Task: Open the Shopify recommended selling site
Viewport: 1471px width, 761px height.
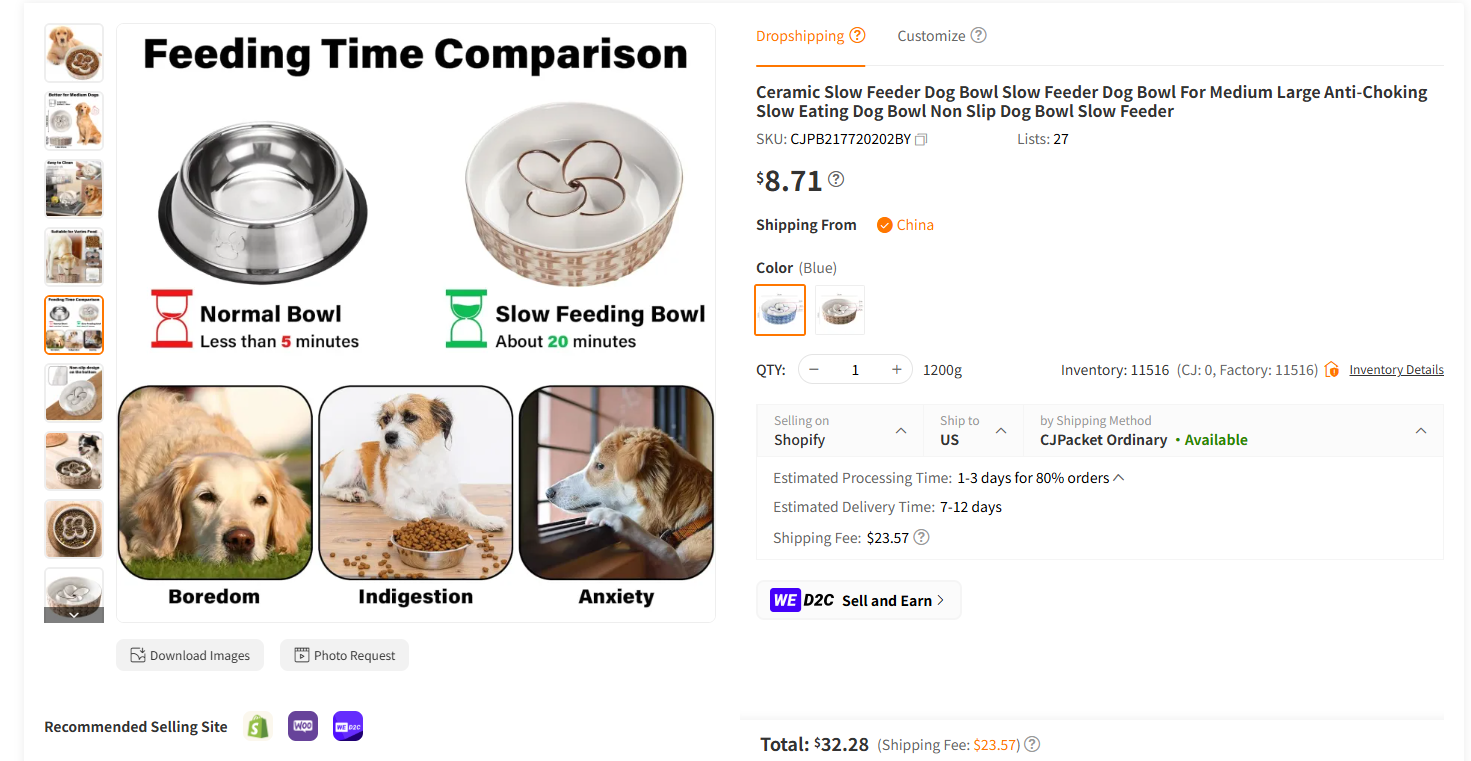Action: [257, 726]
